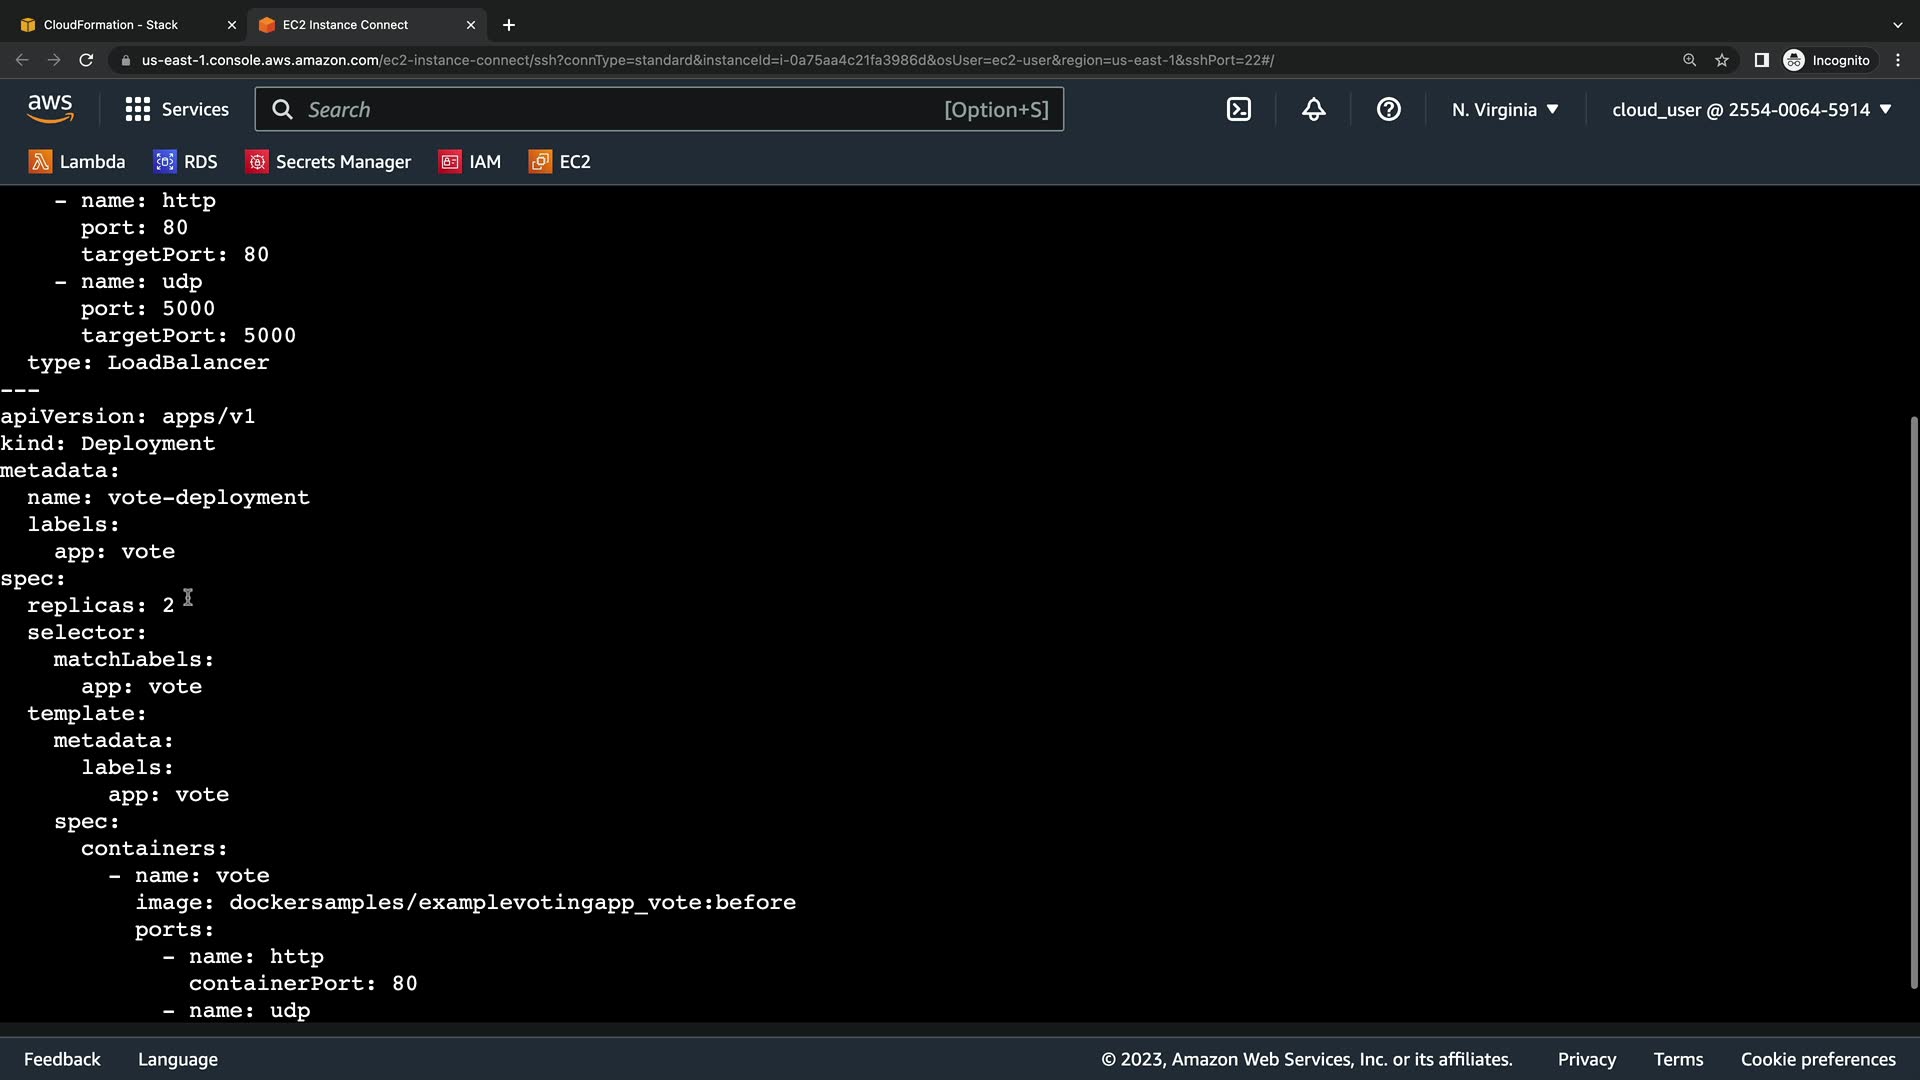Click the help question mark icon
1920x1080 pixels.
(x=1388, y=110)
